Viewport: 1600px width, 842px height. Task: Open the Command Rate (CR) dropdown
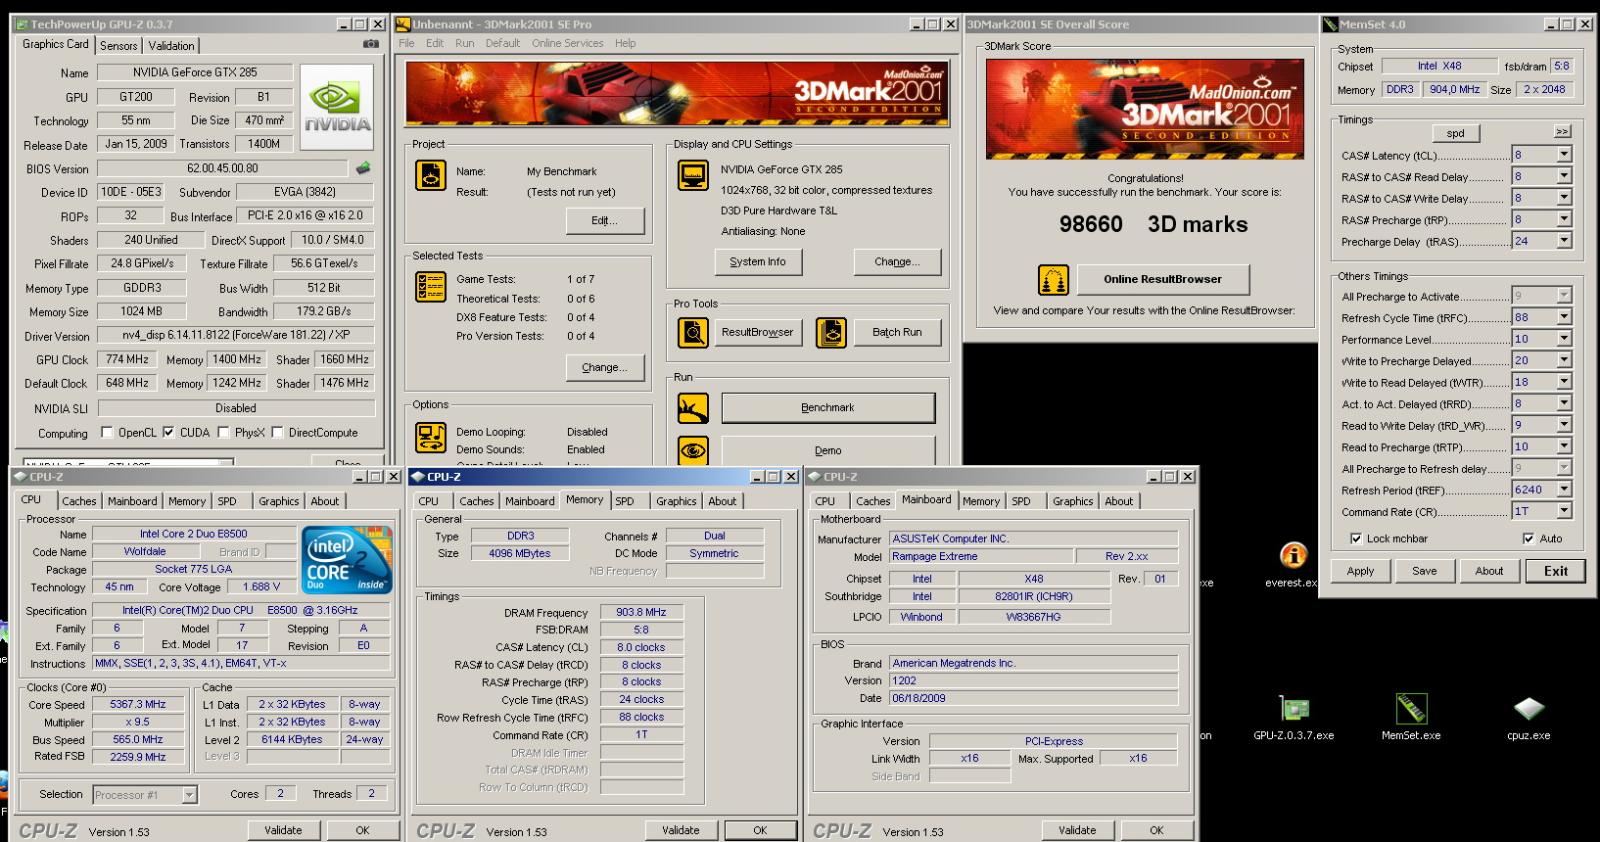[1564, 511]
